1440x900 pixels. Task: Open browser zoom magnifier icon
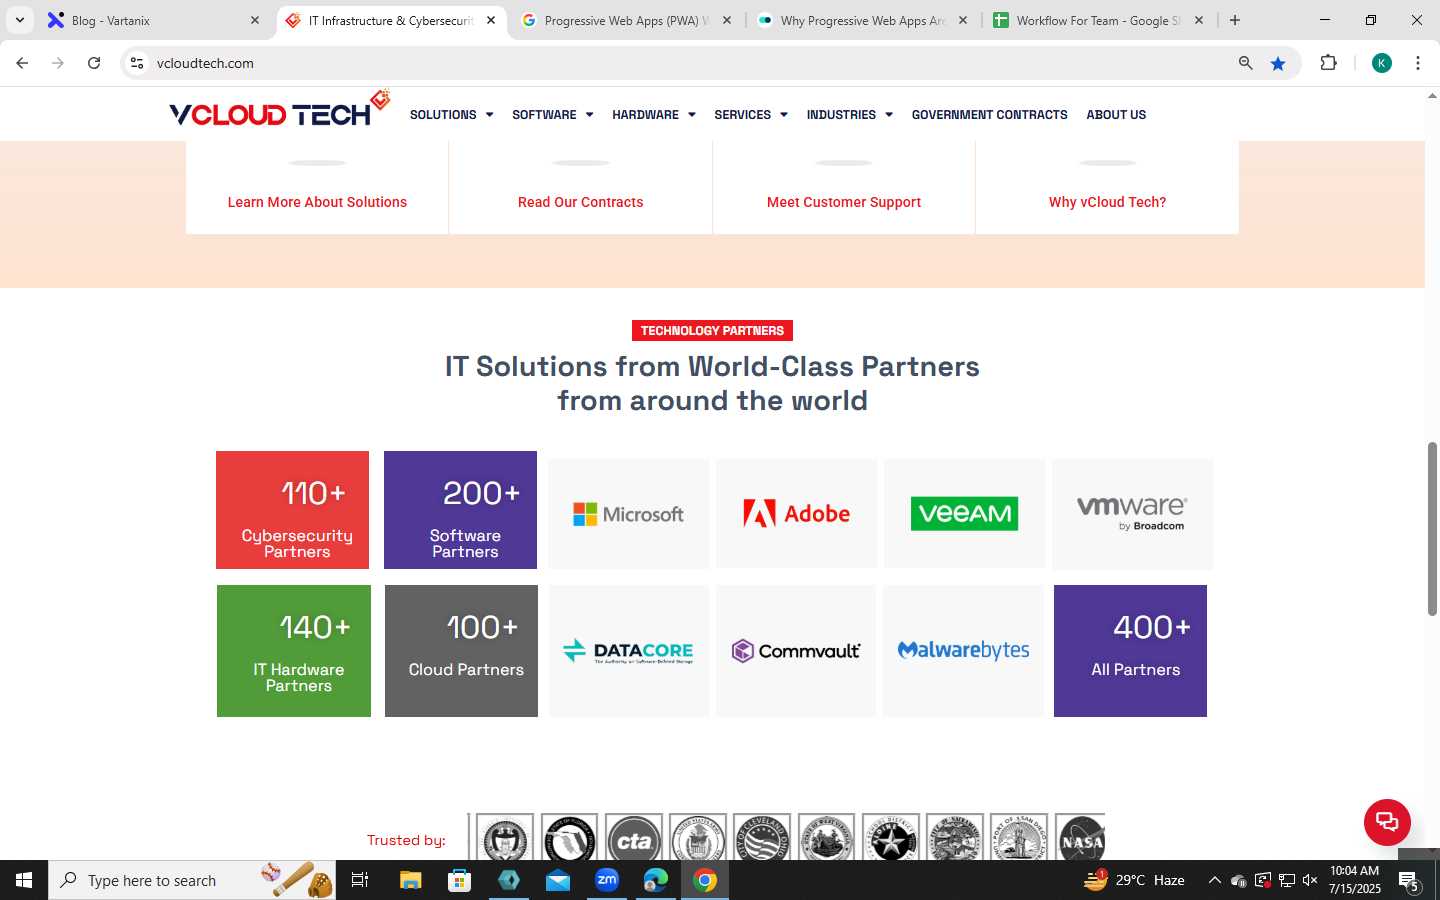tap(1245, 63)
